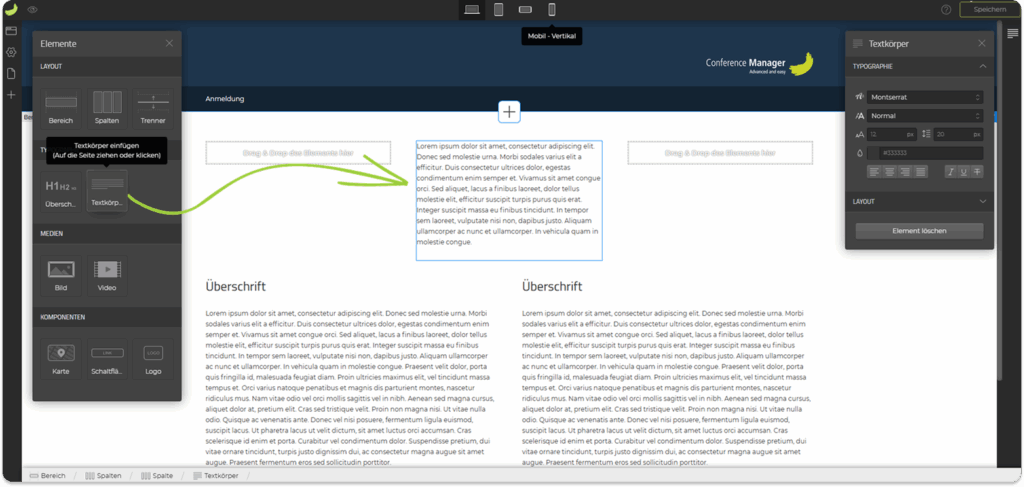
Task: Choose the Überschrift heading element
Action: (x=61, y=190)
